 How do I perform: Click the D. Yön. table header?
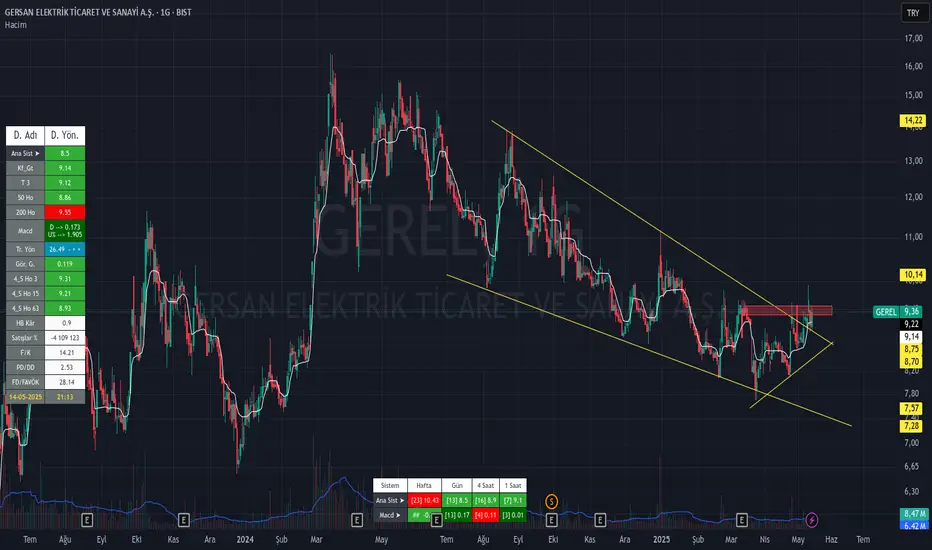point(65,136)
